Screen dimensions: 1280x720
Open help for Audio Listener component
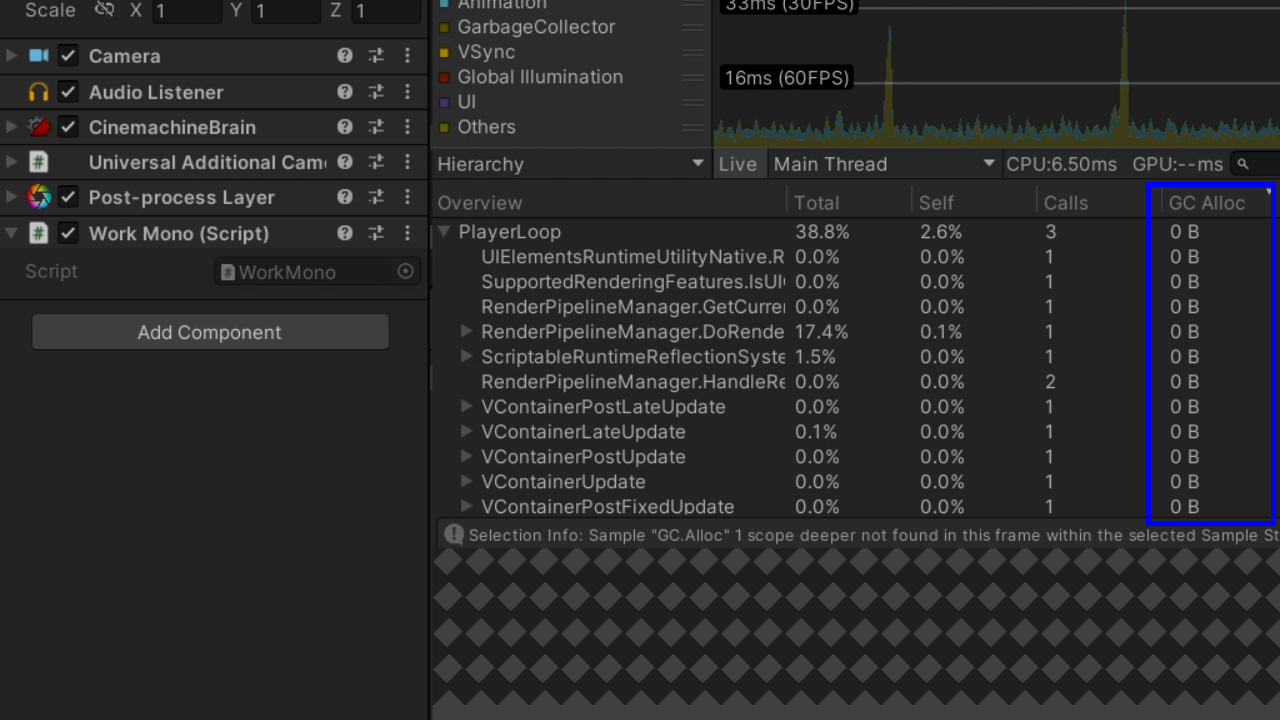tap(345, 92)
